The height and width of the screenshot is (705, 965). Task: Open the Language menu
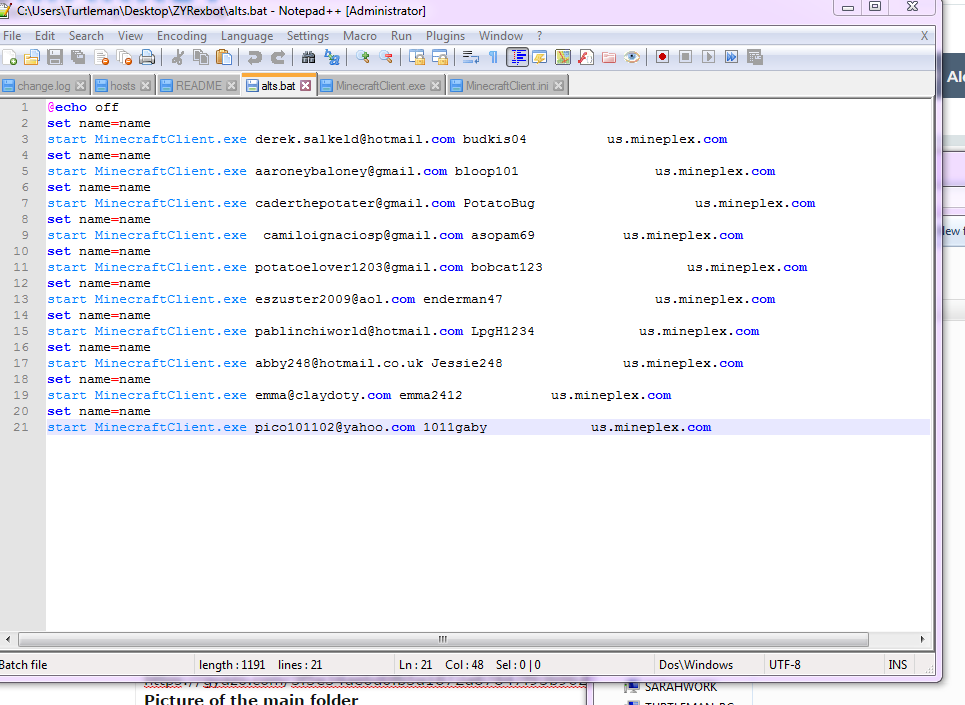[247, 36]
